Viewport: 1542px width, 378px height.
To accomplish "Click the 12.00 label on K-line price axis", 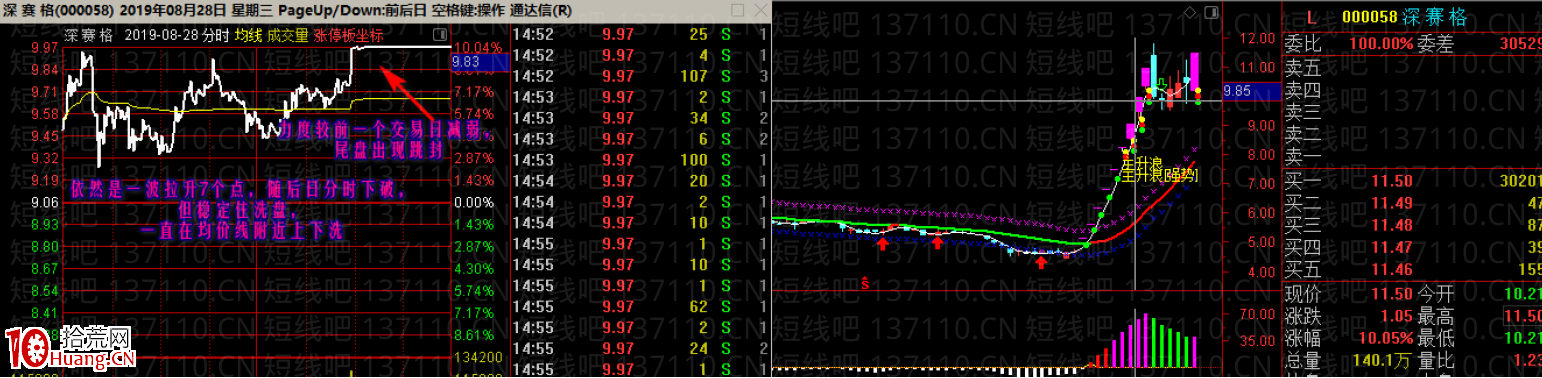I will point(1256,38).
